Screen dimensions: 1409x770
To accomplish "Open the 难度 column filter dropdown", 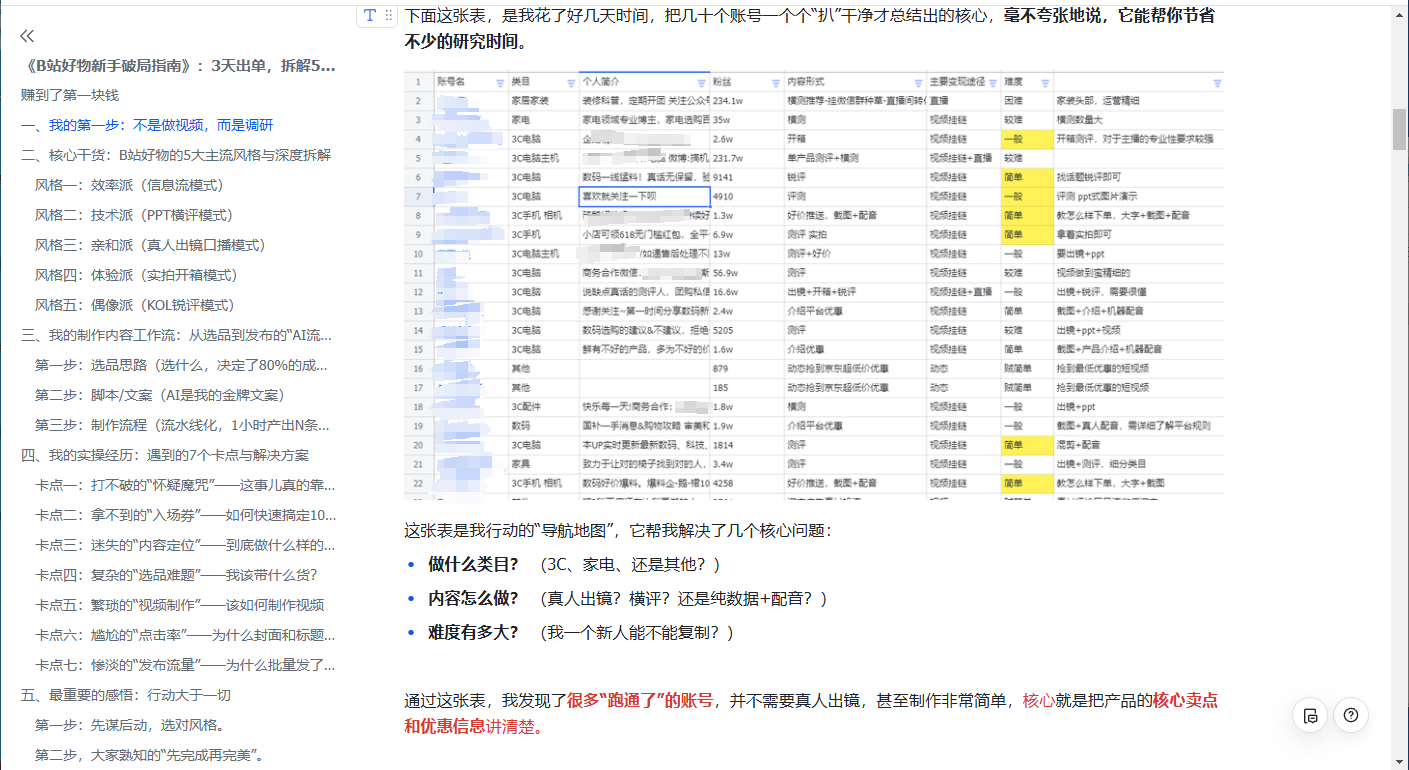I will pyautogui.click(x=1045, y=82).
